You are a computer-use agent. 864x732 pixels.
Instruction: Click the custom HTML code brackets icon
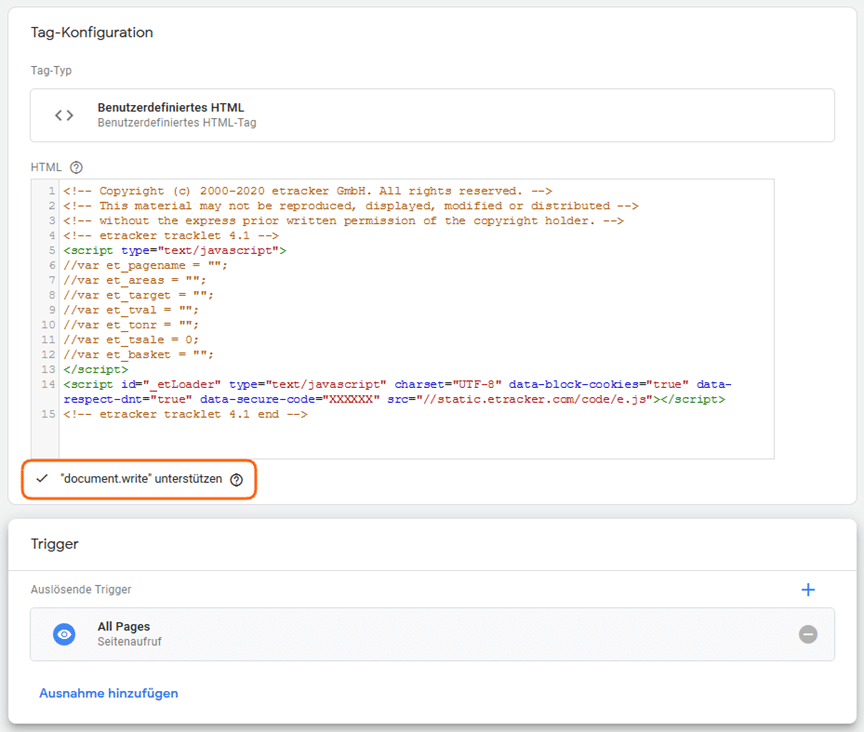64,115
